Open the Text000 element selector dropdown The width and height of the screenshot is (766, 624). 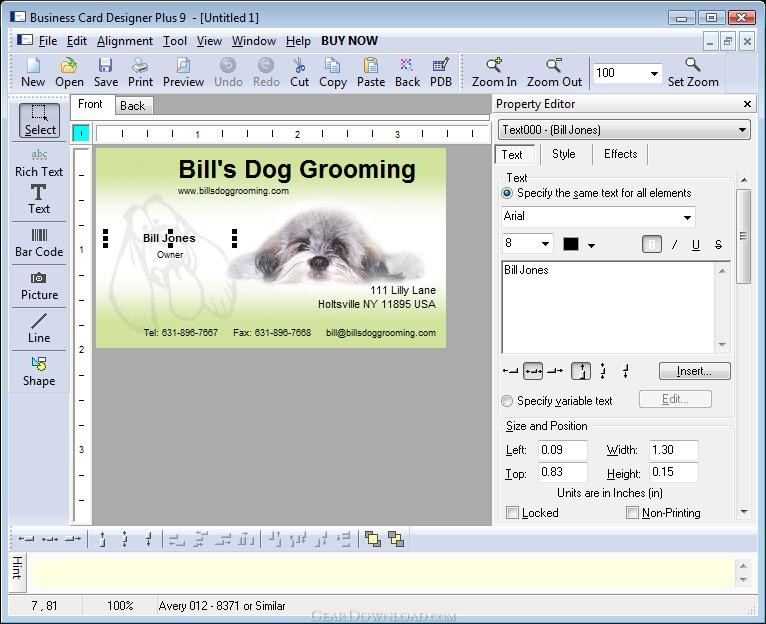click(x=742, y=130)
